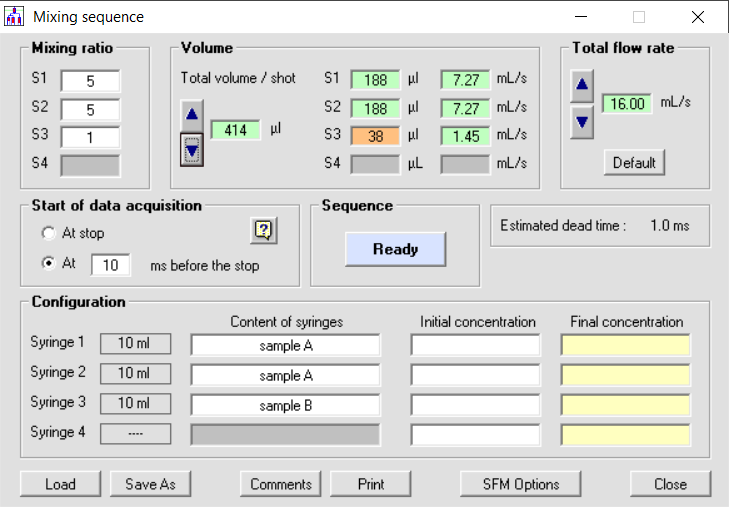Click the S3 flow rate 1.45 field

tap(465, 136)
